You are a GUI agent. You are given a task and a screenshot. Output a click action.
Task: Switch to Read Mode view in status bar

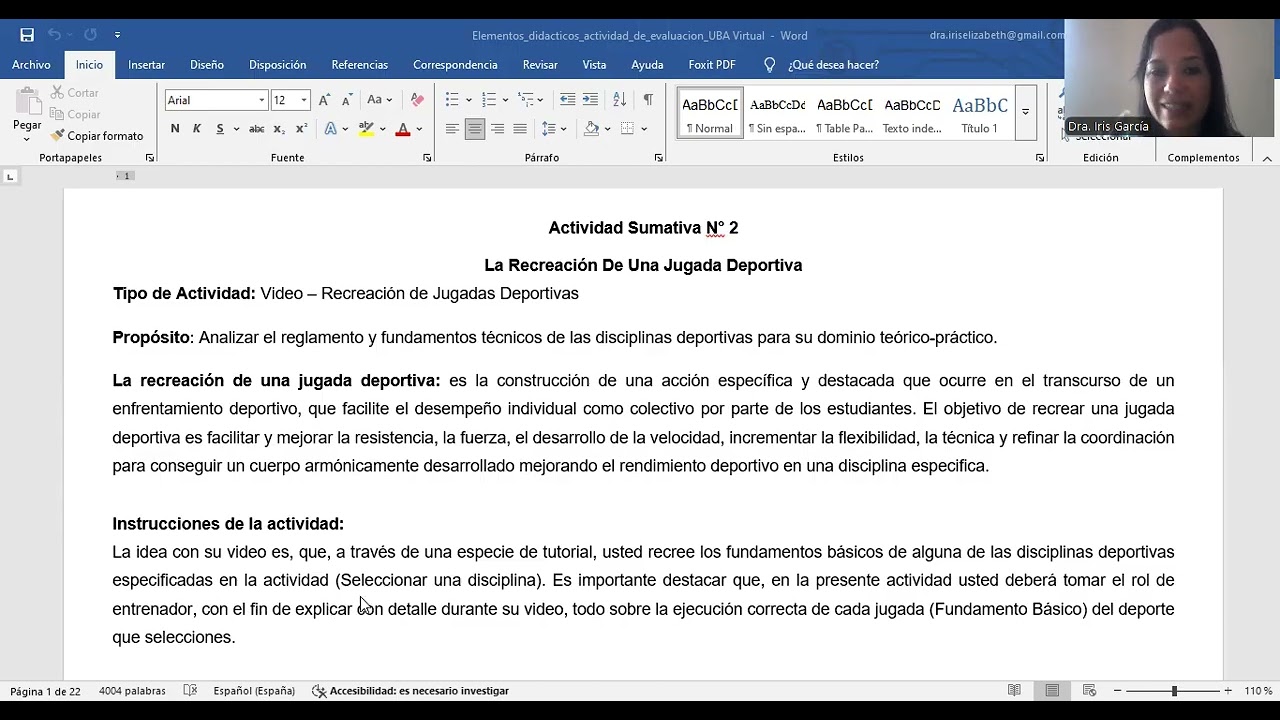click(1014, 690)
